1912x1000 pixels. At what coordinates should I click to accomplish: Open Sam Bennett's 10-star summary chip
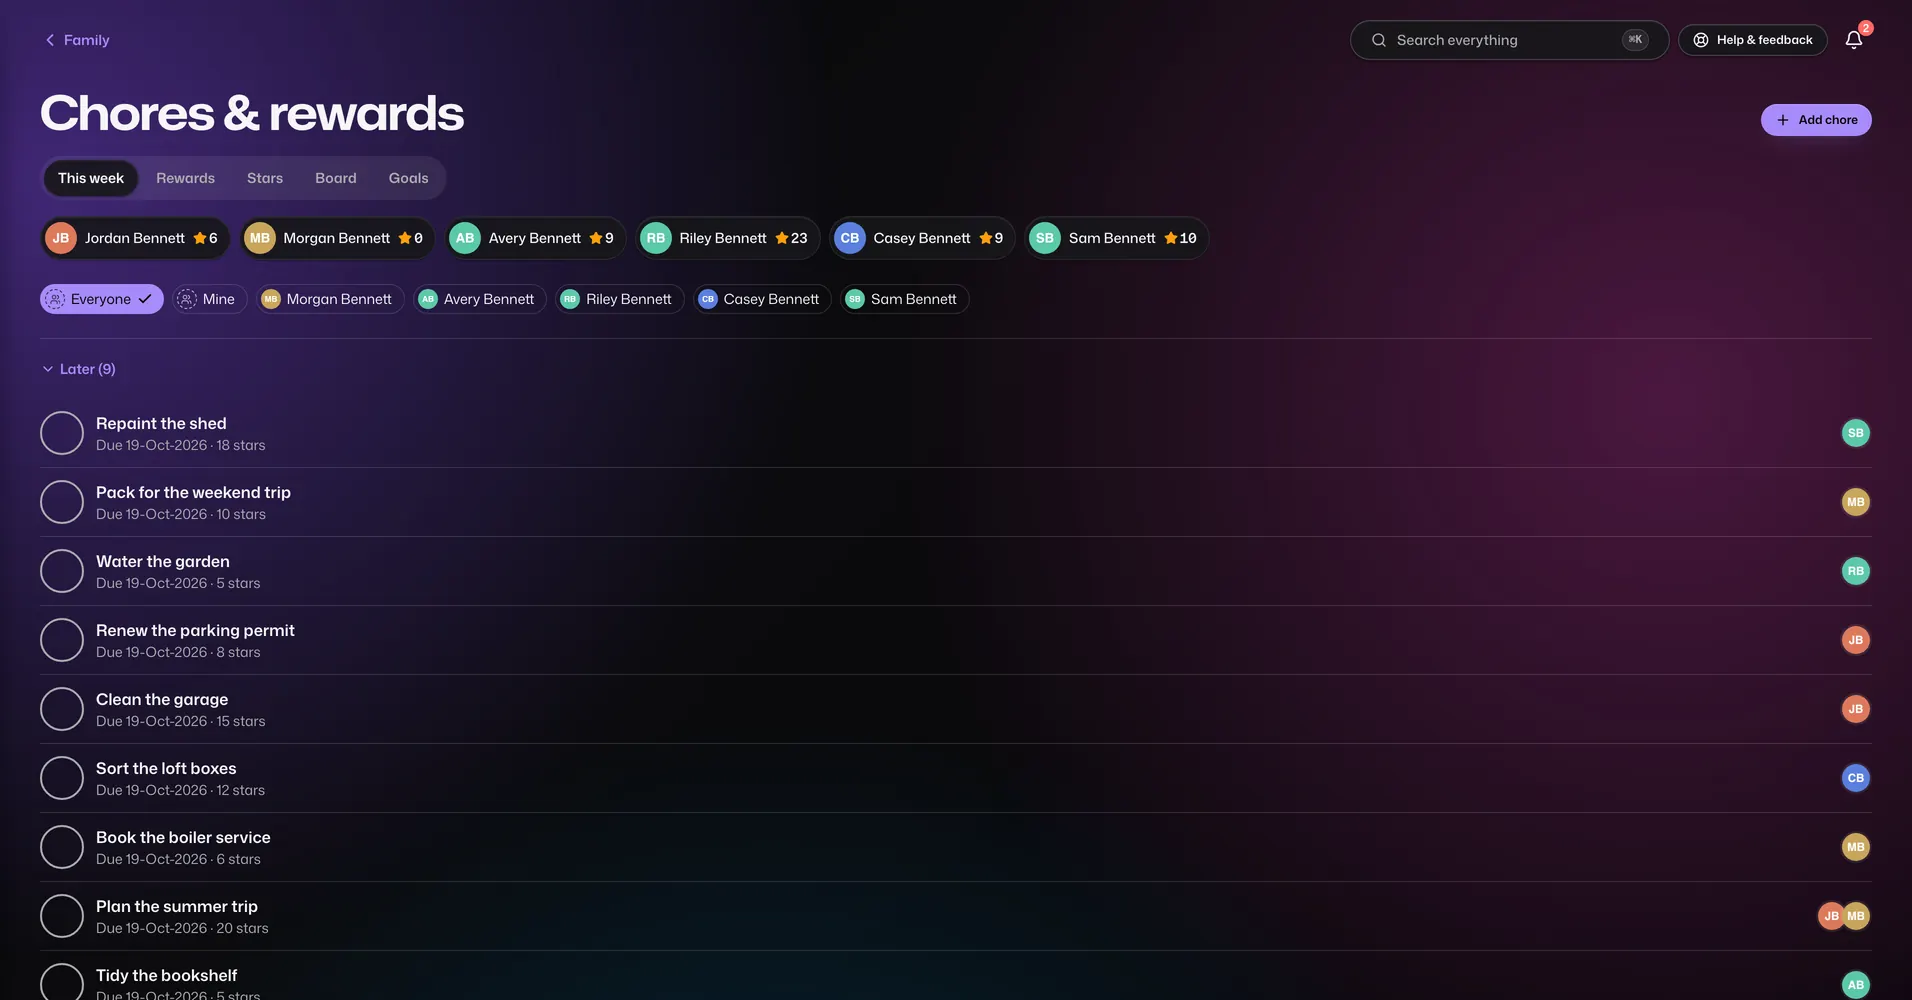click(x=1116, y=238)
